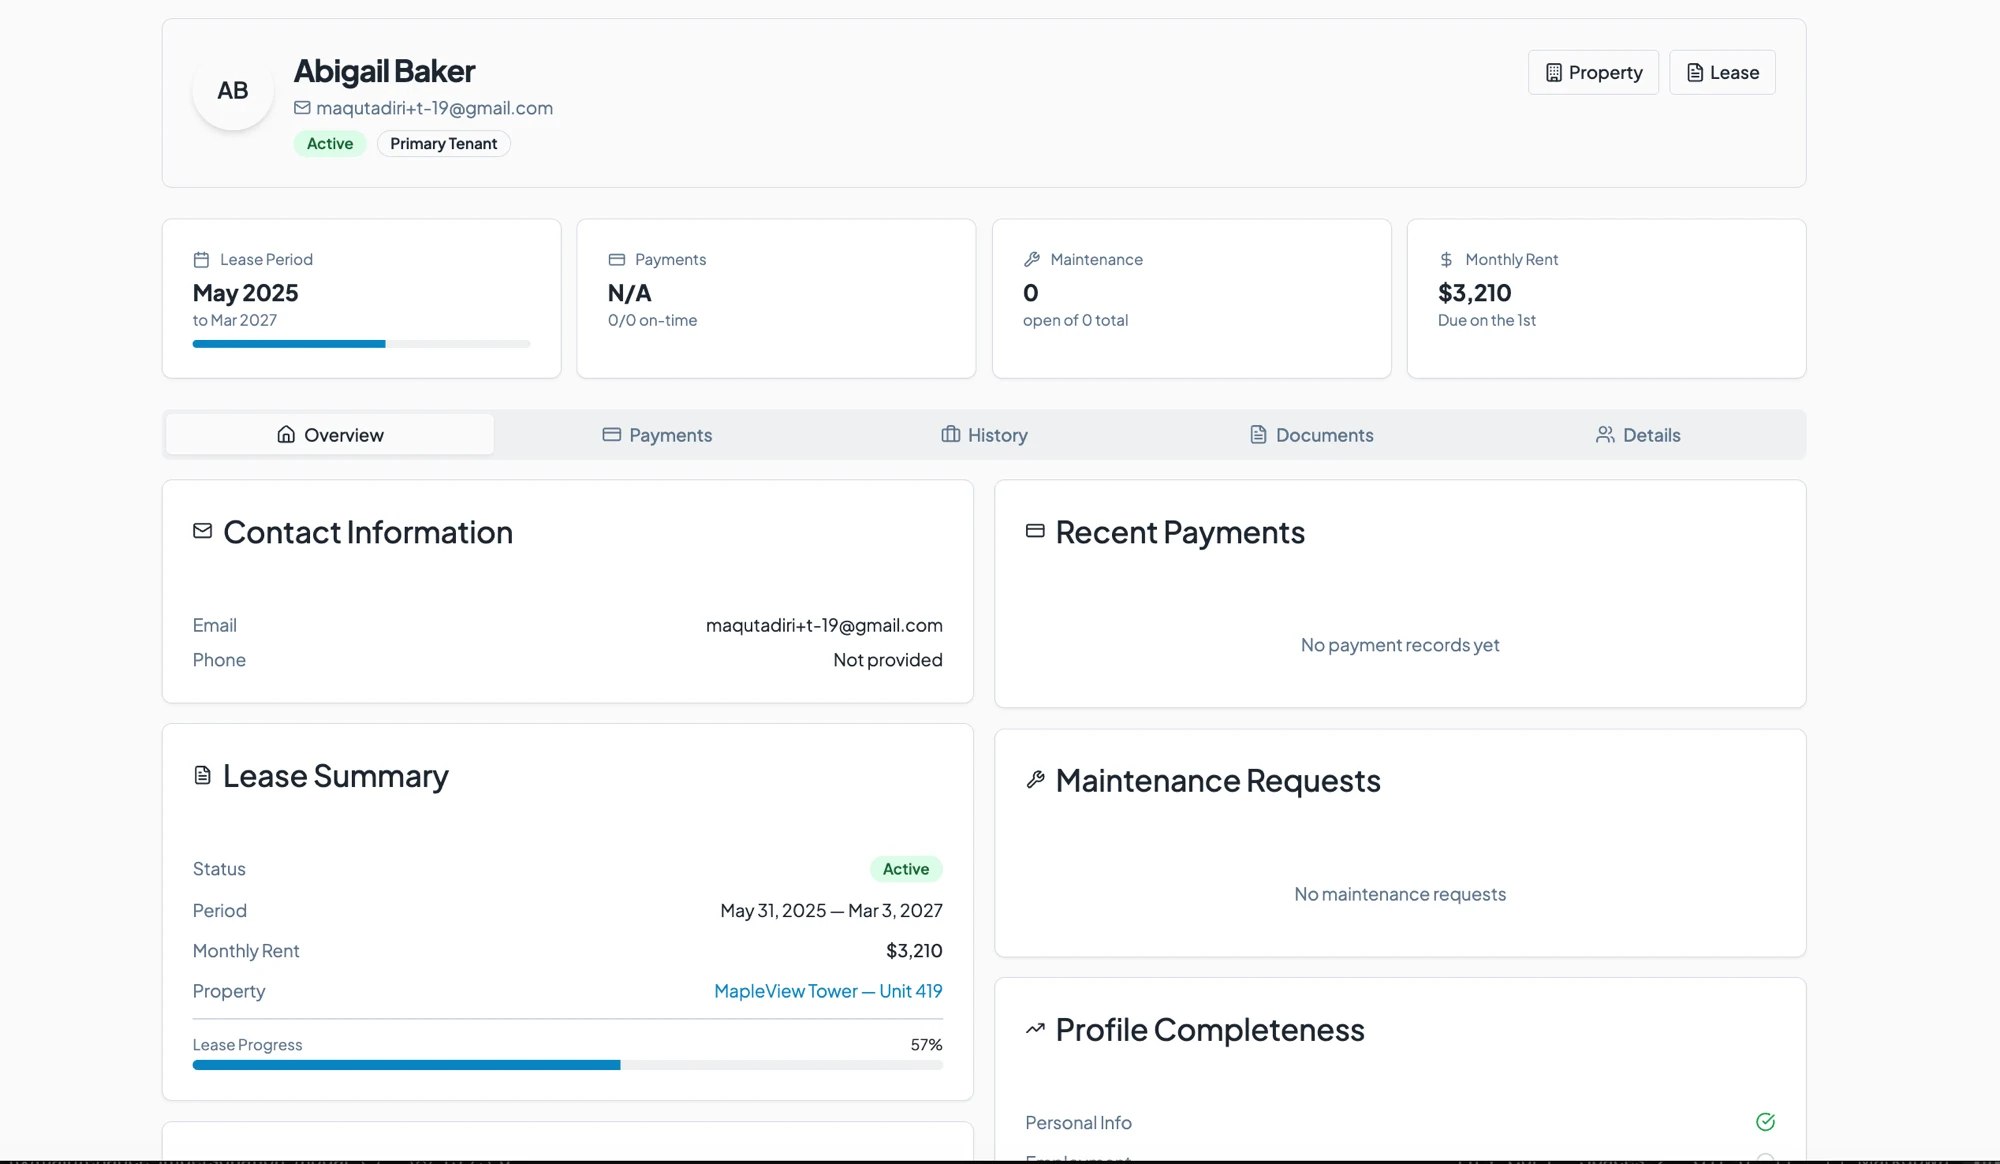Select the Documents tab
Viewport: 2000px width, 1164px height.
1311,435
